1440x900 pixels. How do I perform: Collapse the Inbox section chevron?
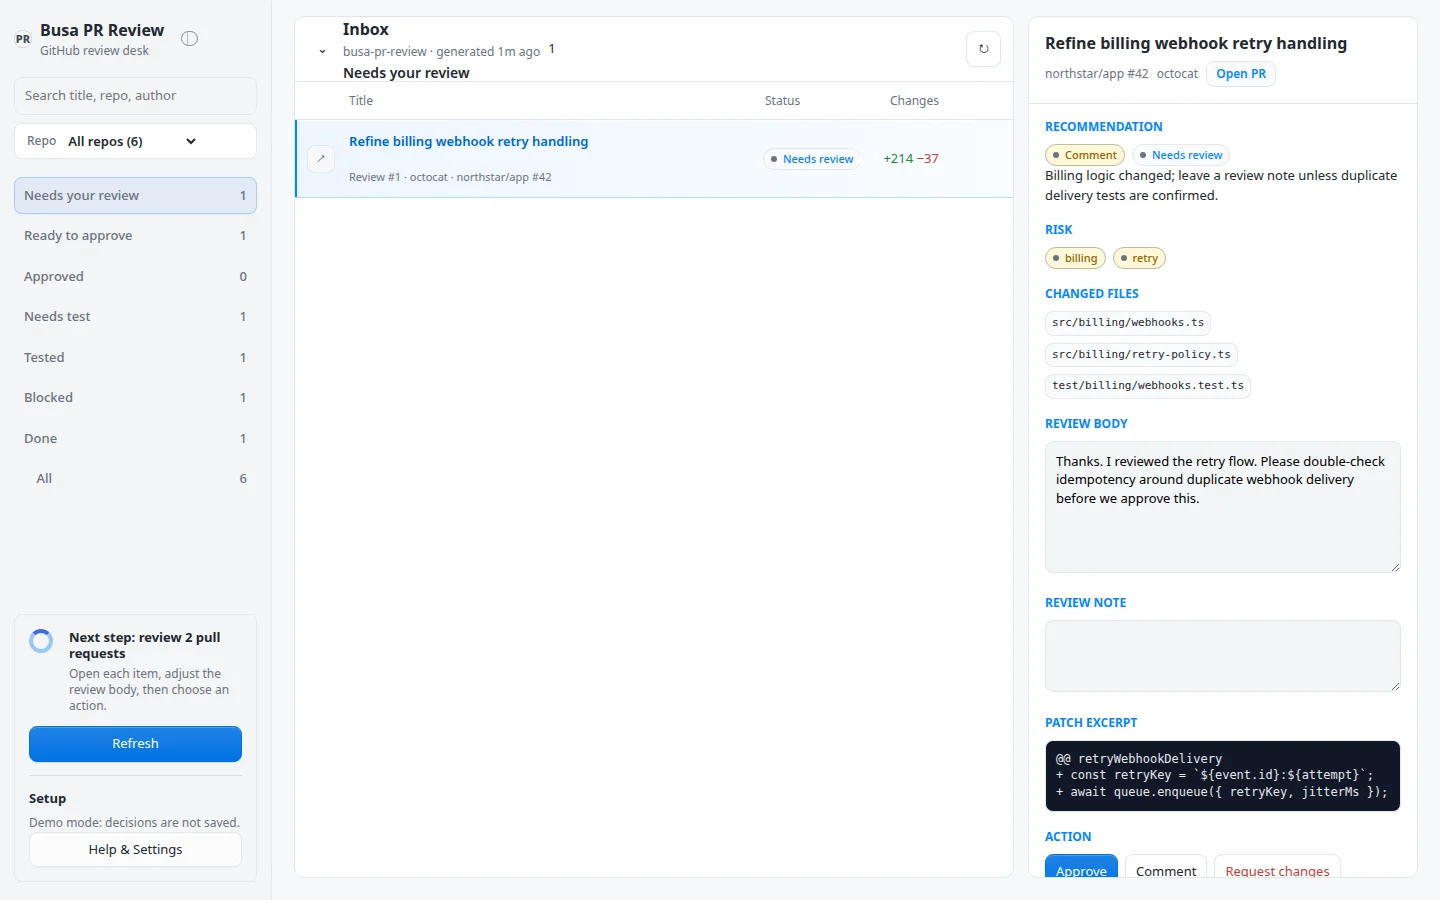click(322, 51)
